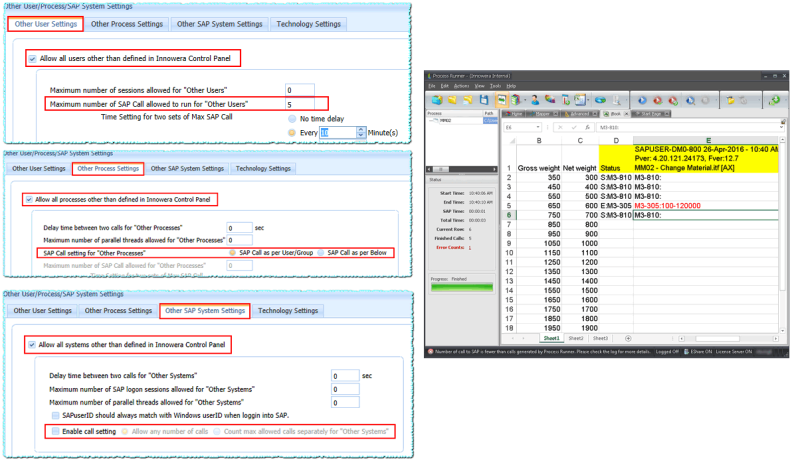Click the green Progress Finished bar
The image size is (792, 463).
click(x=462, y=287)
